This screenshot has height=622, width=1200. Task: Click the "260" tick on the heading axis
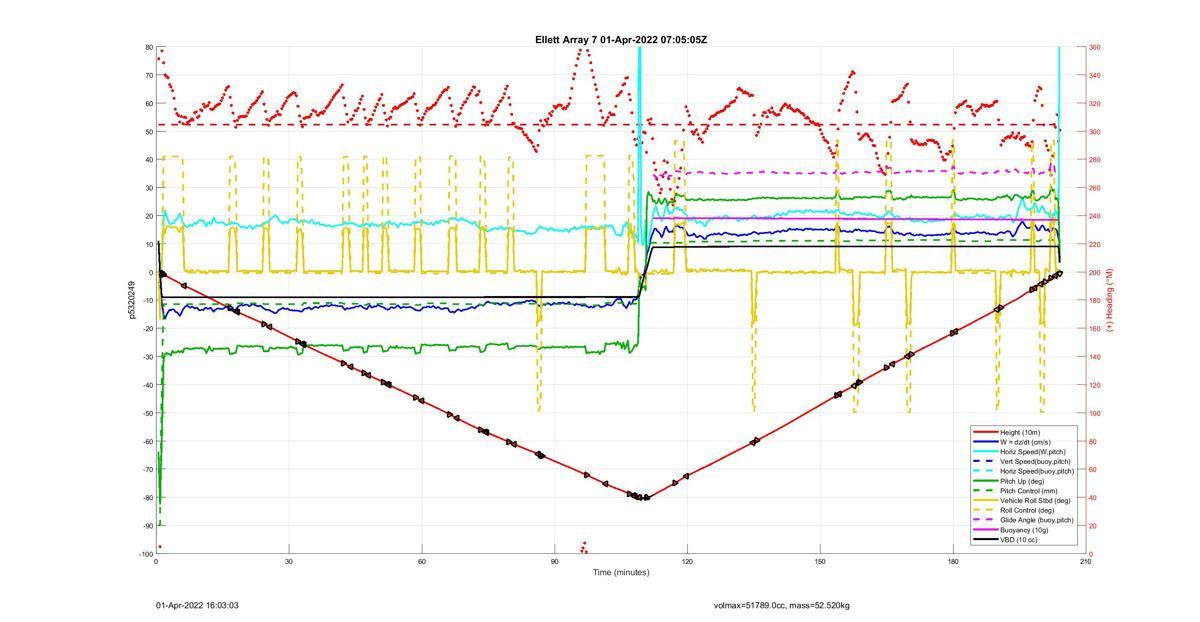(1095, 188)
